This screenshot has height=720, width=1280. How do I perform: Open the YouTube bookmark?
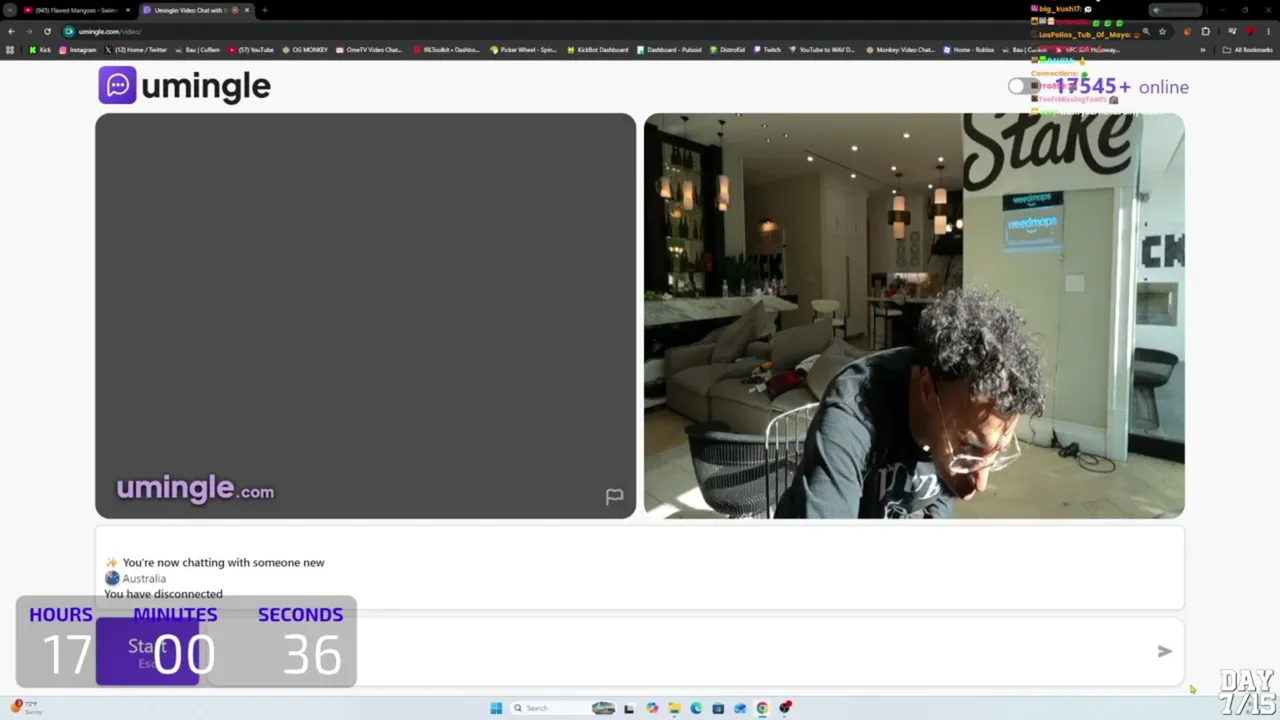pos(251,50)
